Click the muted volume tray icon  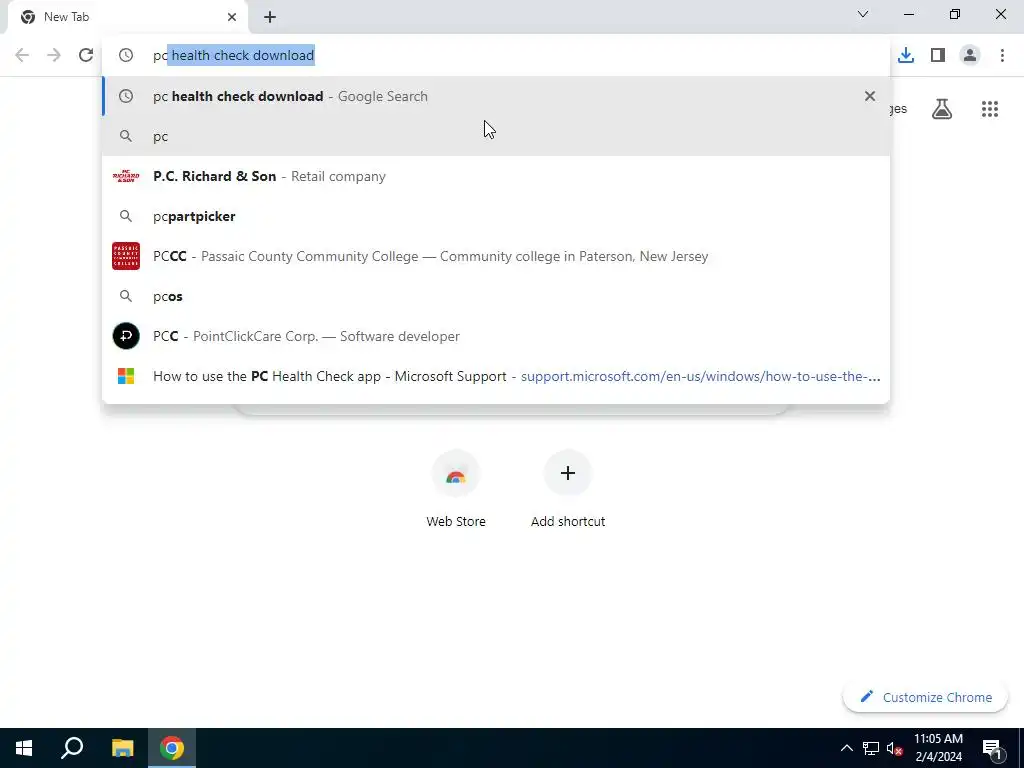click(894, 748)
